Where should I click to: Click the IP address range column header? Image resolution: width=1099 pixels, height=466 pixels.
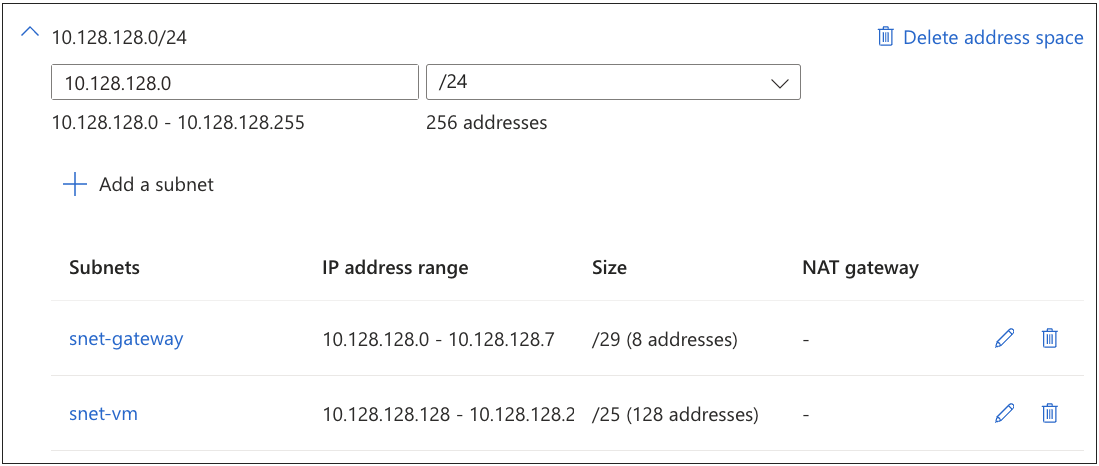[x=395, y=268]
